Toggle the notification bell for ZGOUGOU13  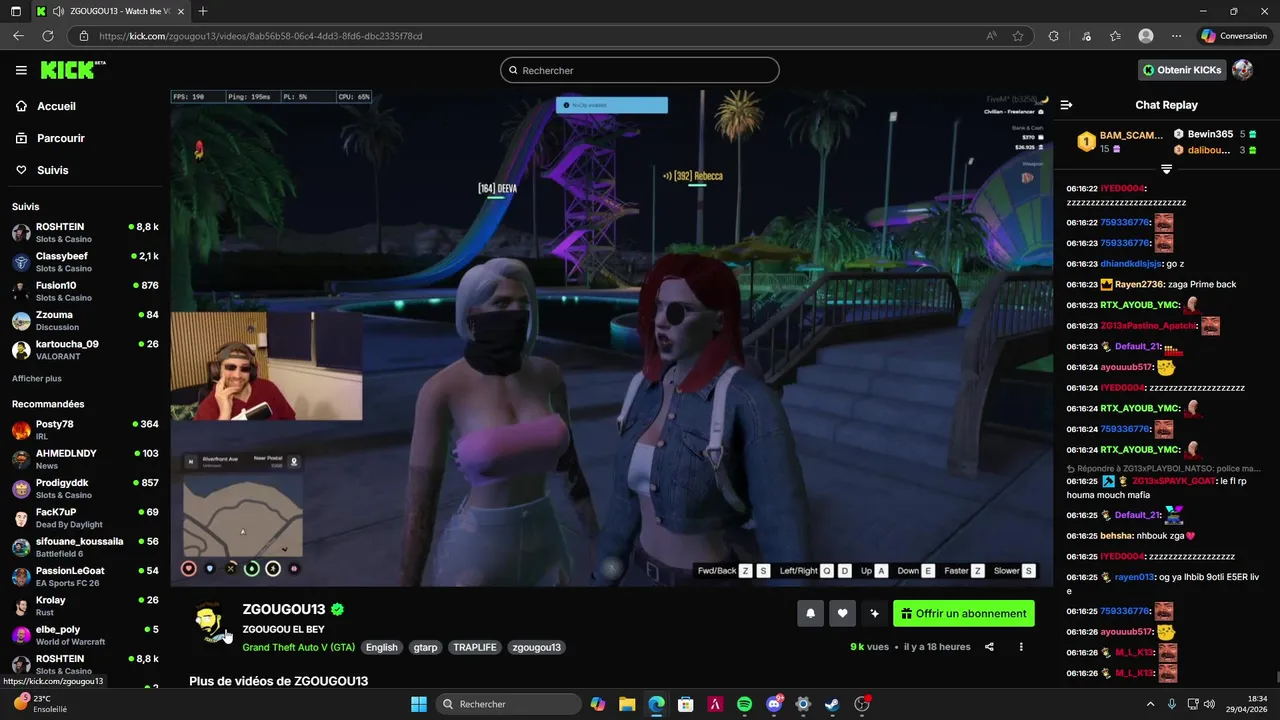[811, 614]
